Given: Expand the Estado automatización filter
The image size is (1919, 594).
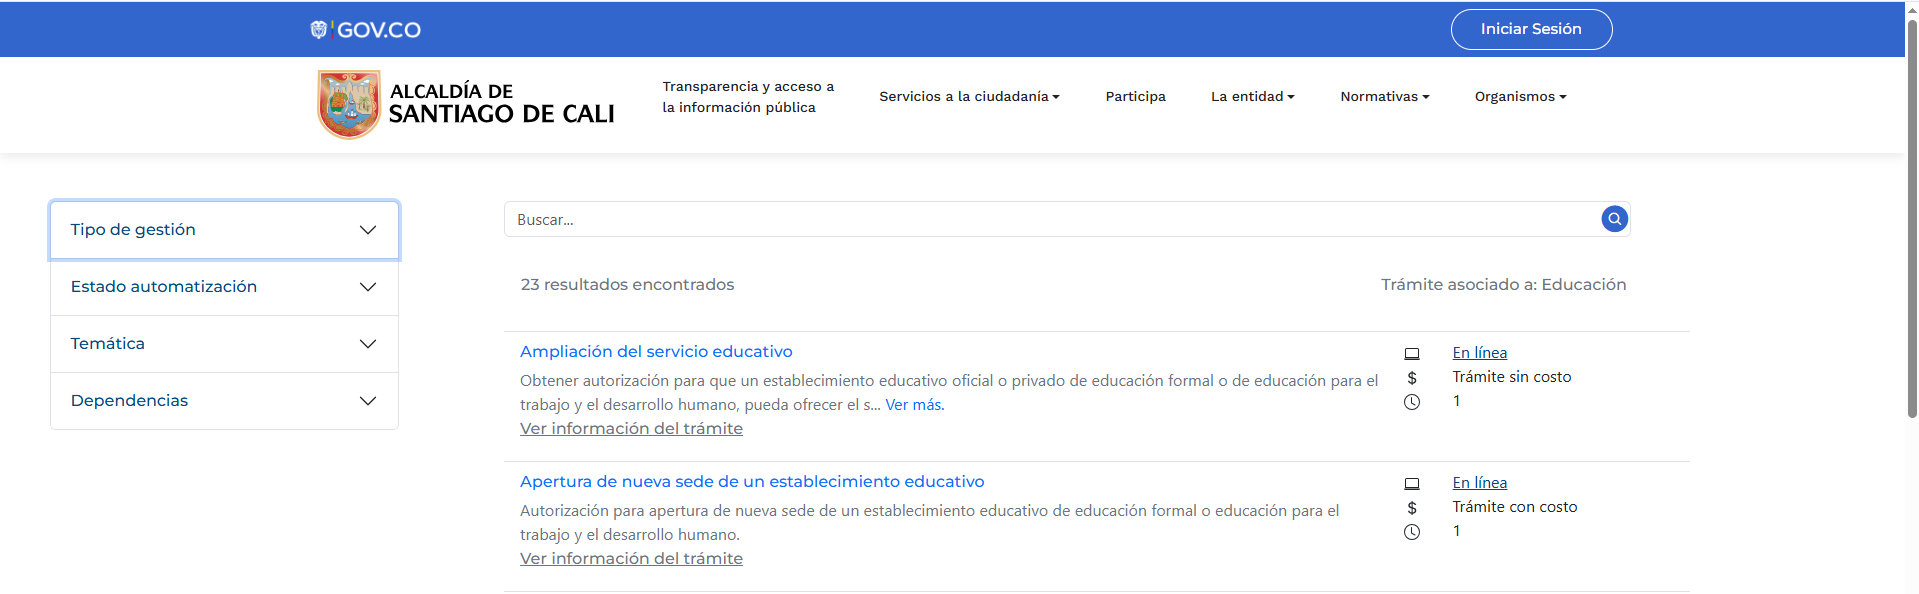Looking at the screenshot, I should (x=224, y=287).
